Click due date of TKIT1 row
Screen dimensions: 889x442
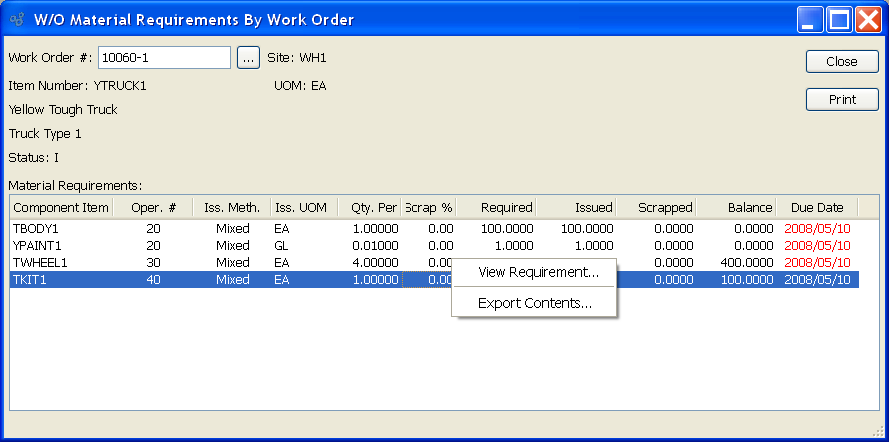[x=817, y=280]
